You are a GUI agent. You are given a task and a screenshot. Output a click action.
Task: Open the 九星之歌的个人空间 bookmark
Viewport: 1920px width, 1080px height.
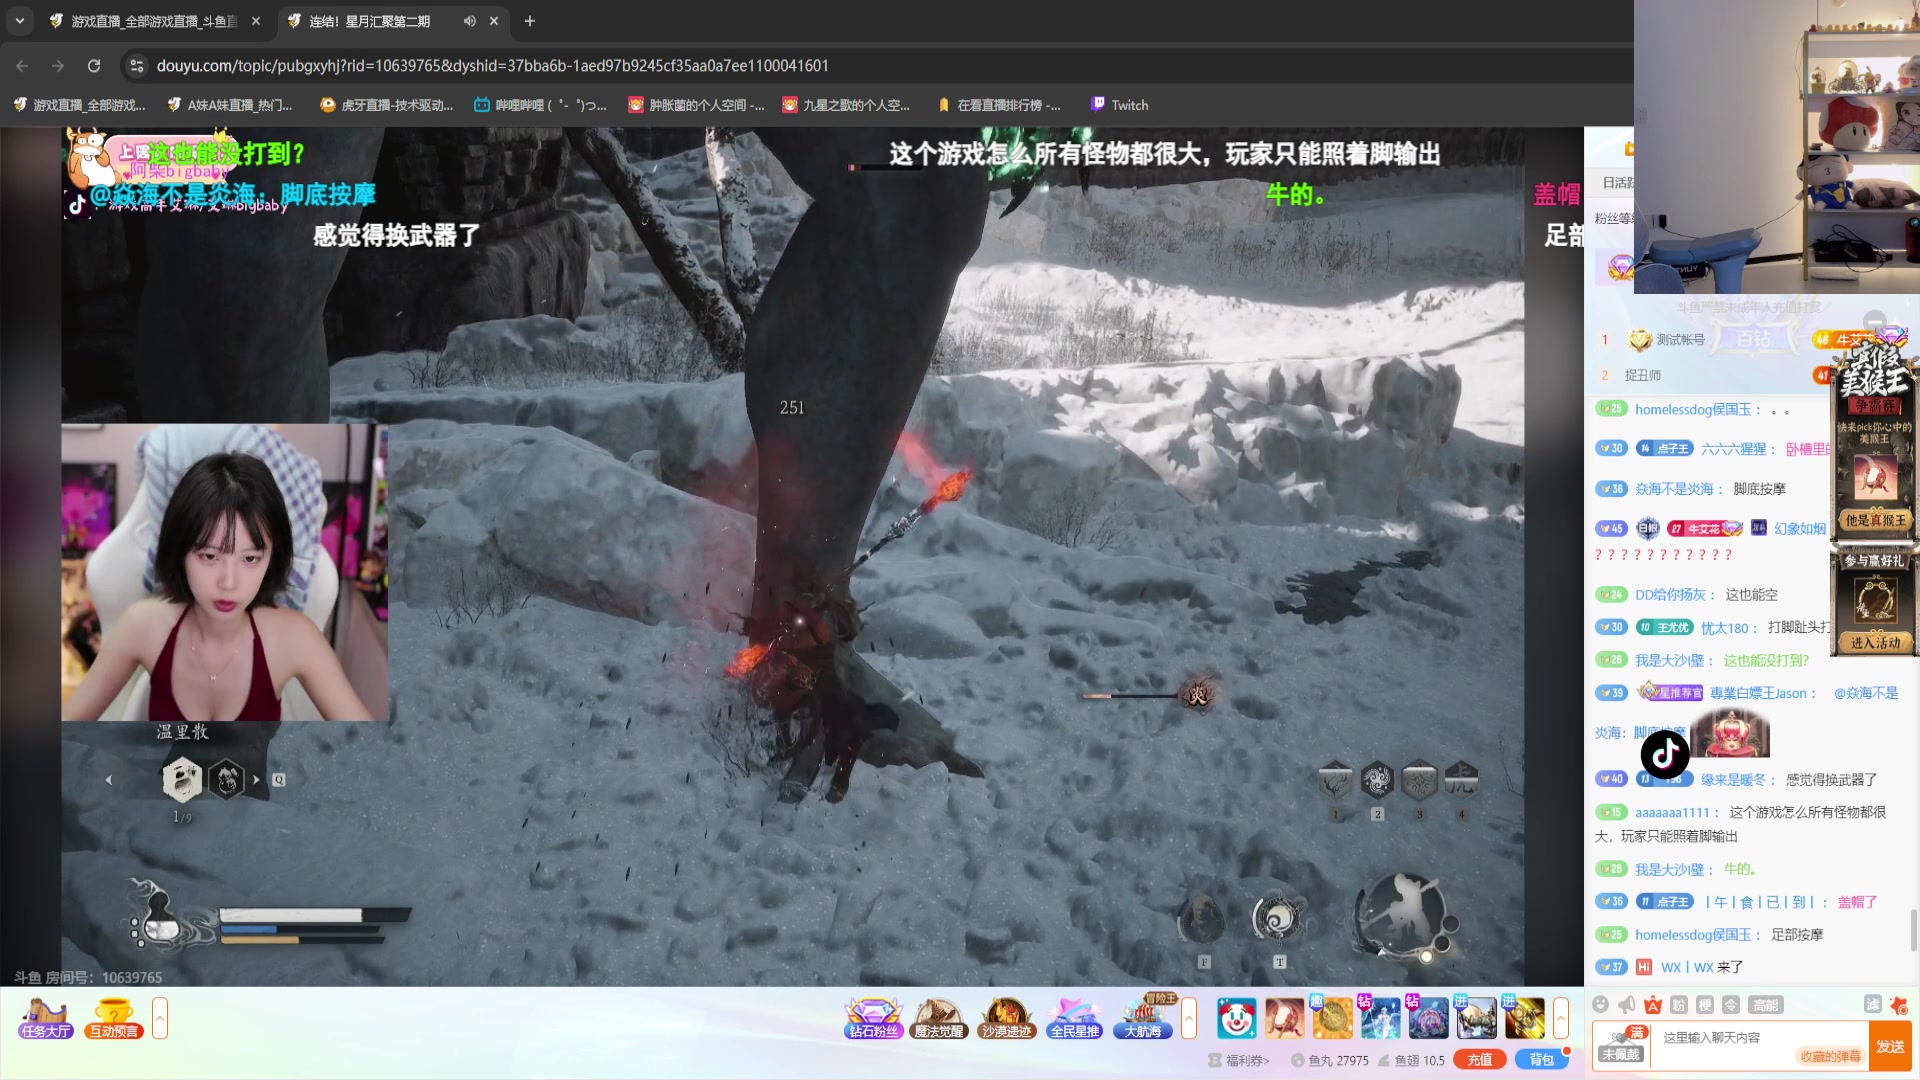coord(847,105)
